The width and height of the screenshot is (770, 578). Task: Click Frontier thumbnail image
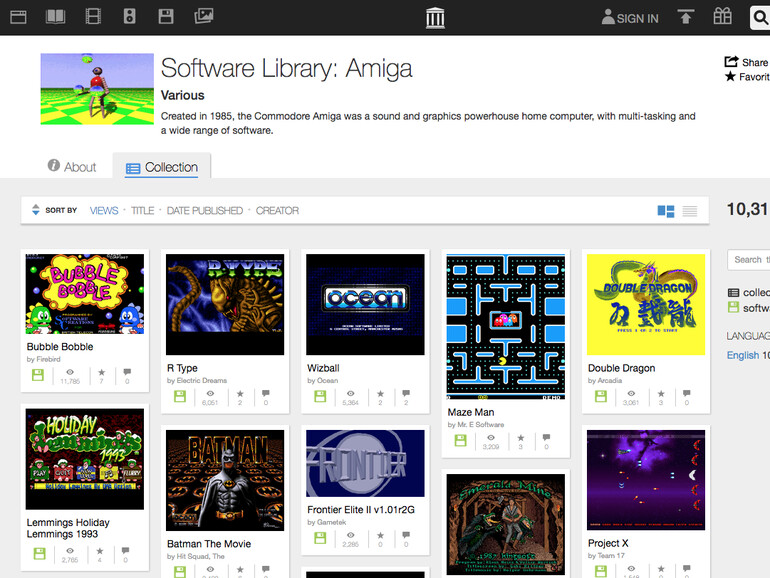[x=365, y=463]
